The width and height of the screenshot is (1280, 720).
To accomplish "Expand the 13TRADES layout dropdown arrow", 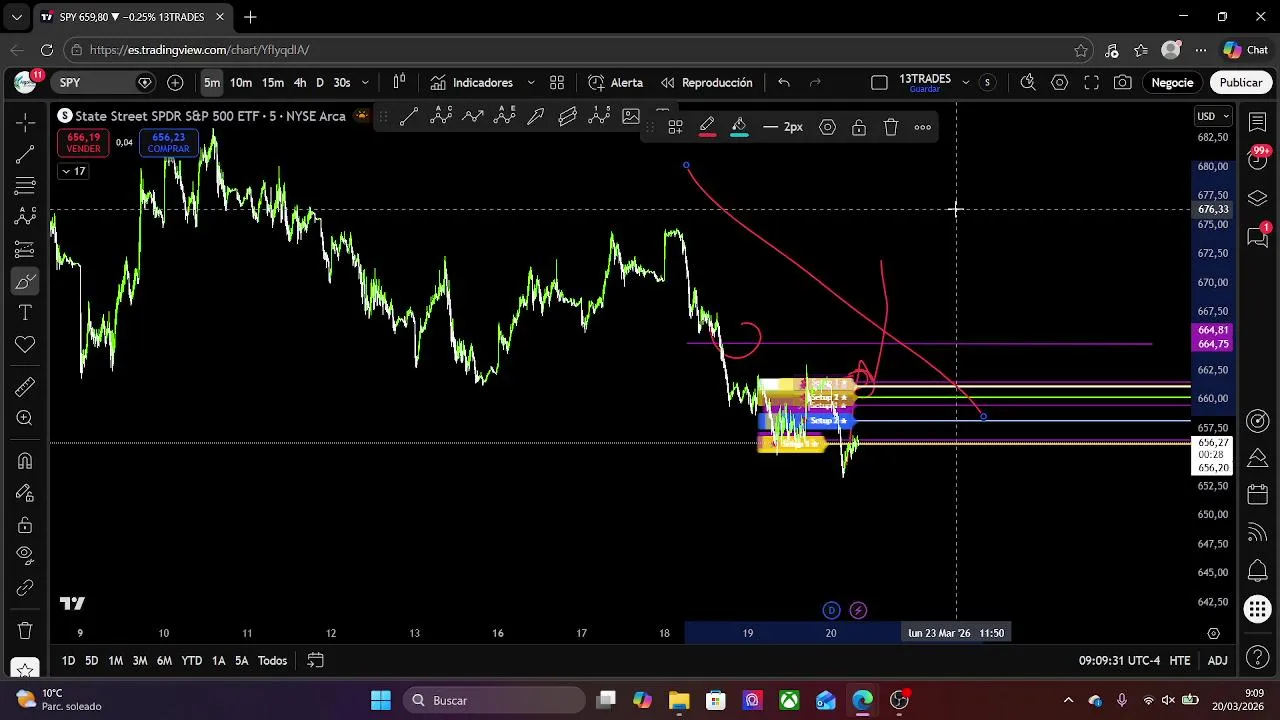I will pos(965,82).
